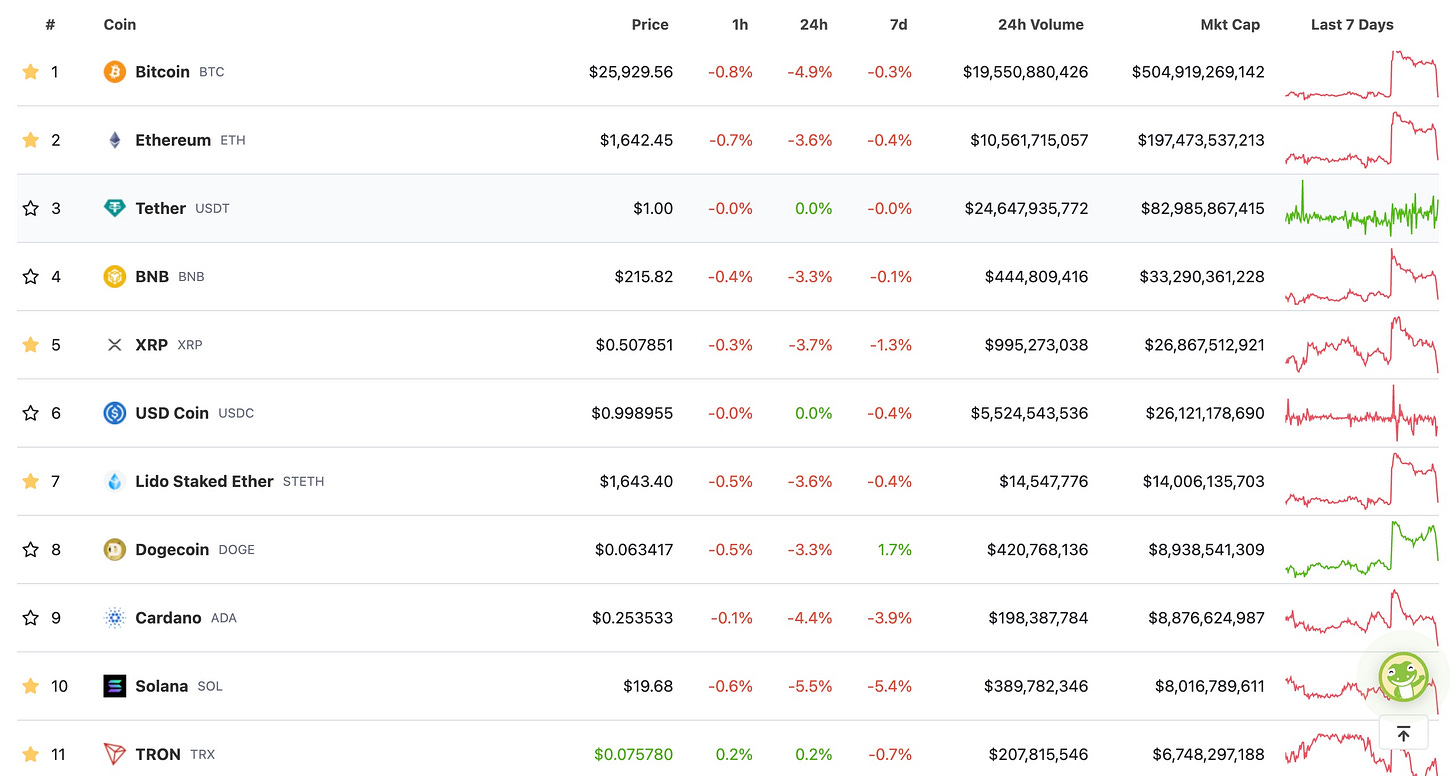This screenshot has height=776, width=1456.
Task: Toggle the Solana favorite star
Action: click(x=30, y=686)
